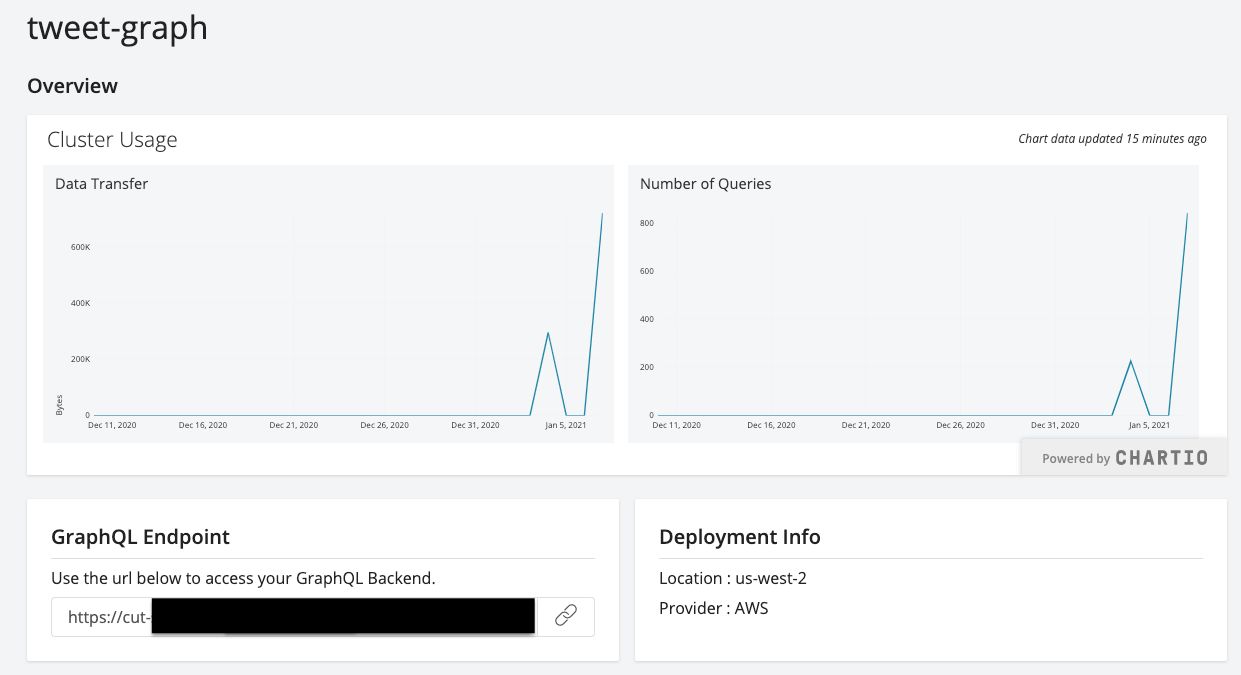Select the Cluster Usage heading
Image resolution: width=1241 pixels, height=675 pixels.
pos(112,140)
